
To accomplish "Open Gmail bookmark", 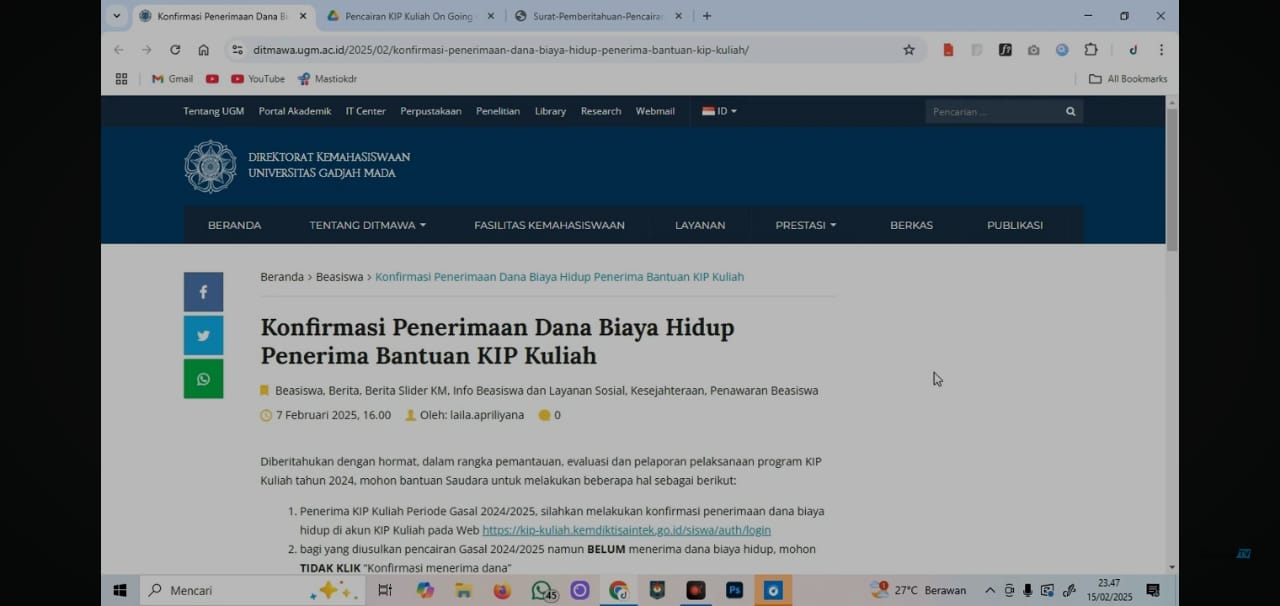I will tap(172, 79).
